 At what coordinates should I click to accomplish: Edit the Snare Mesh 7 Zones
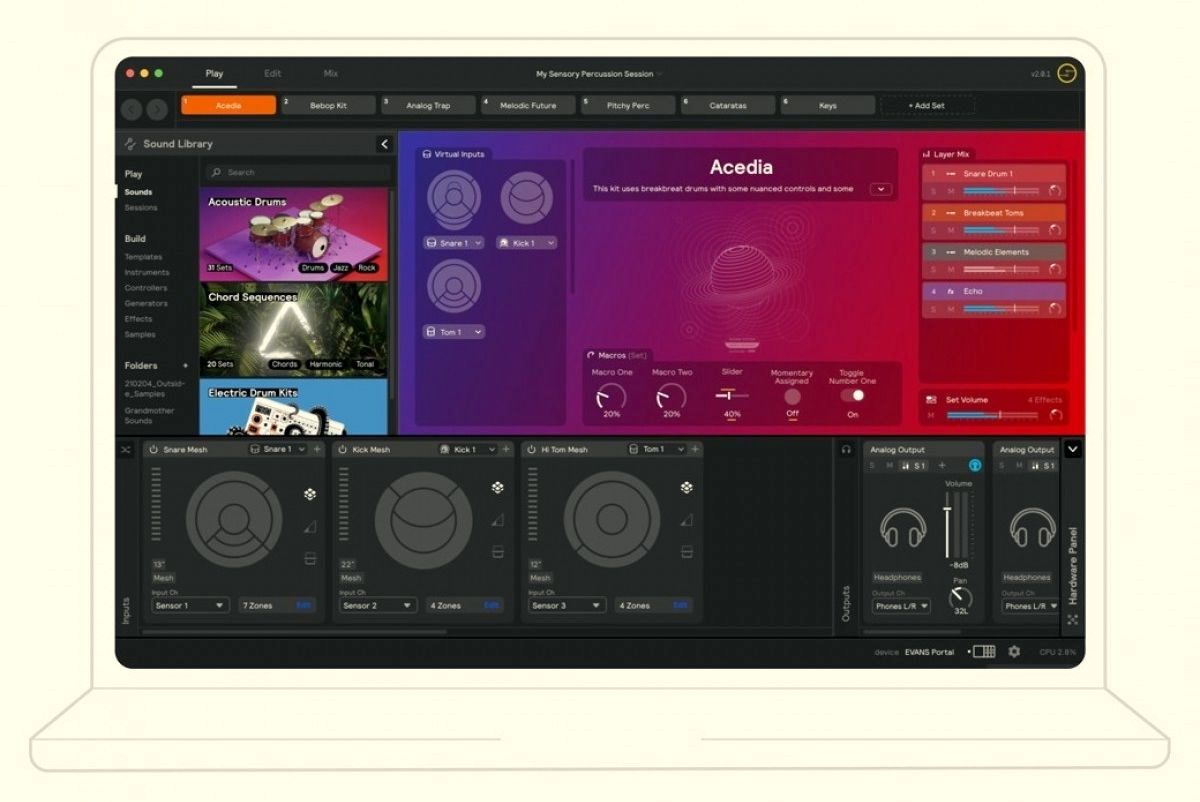point(304,605)
